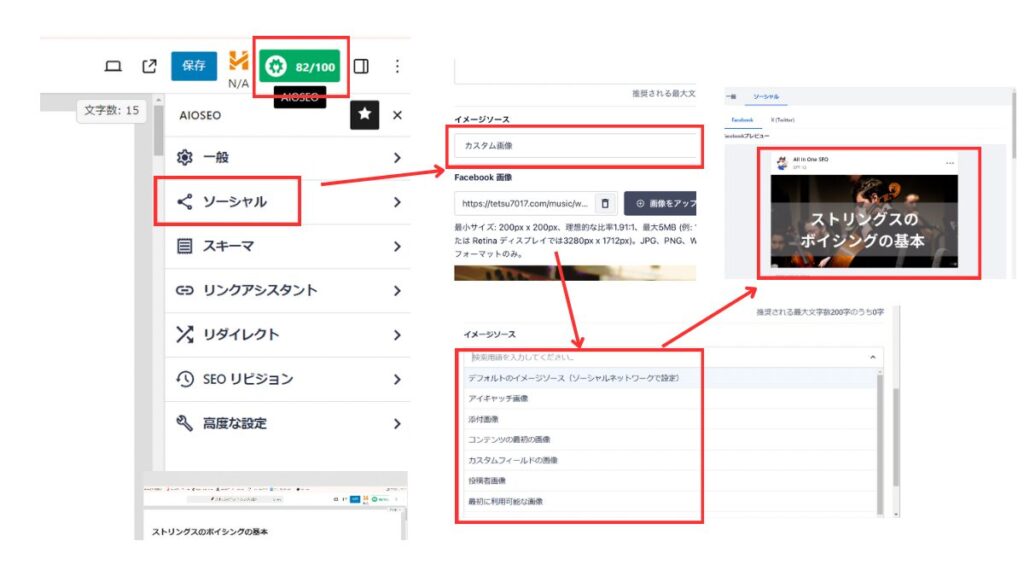Click the three dots in Facebook preview card
The width and height of the screenshot is (1024, 576).
pyautogui.click(x=950, y=163)
